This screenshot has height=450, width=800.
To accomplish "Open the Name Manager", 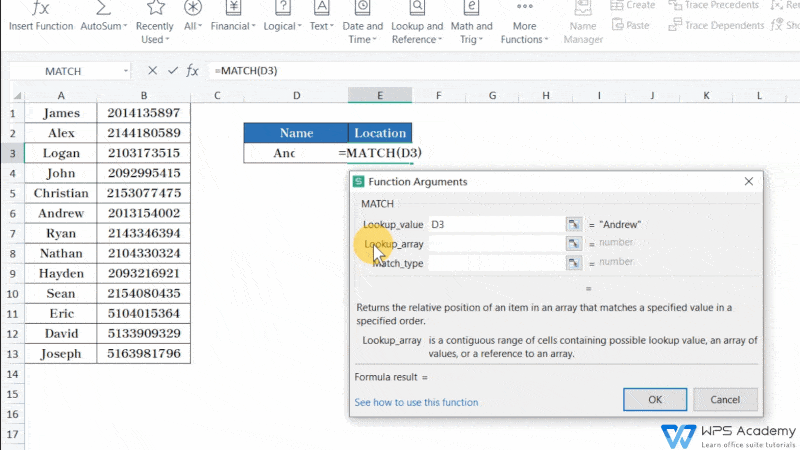I will (583, 23).
